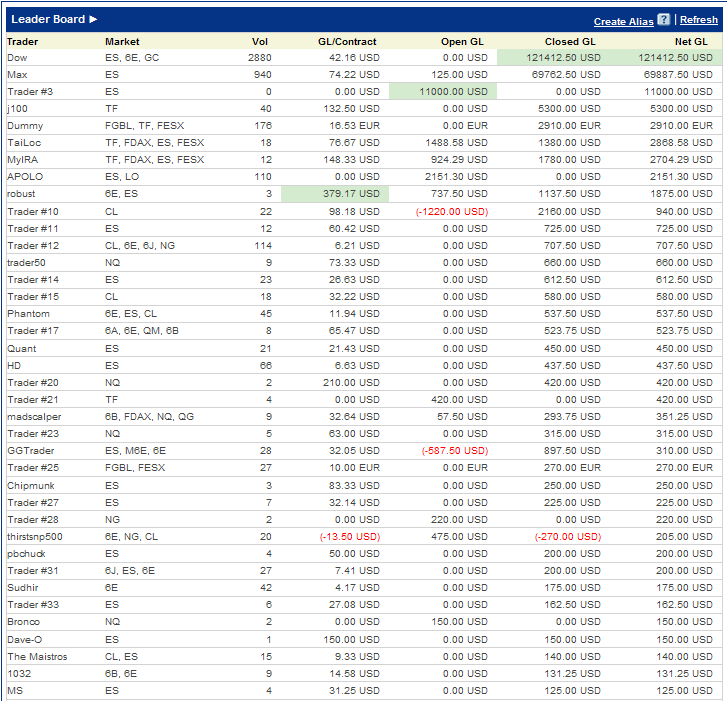Click market cell 6B, FDAX, NQ, QG
This screenshot has height=701, width=727.
pyautogui.click(x=149, y=417)
